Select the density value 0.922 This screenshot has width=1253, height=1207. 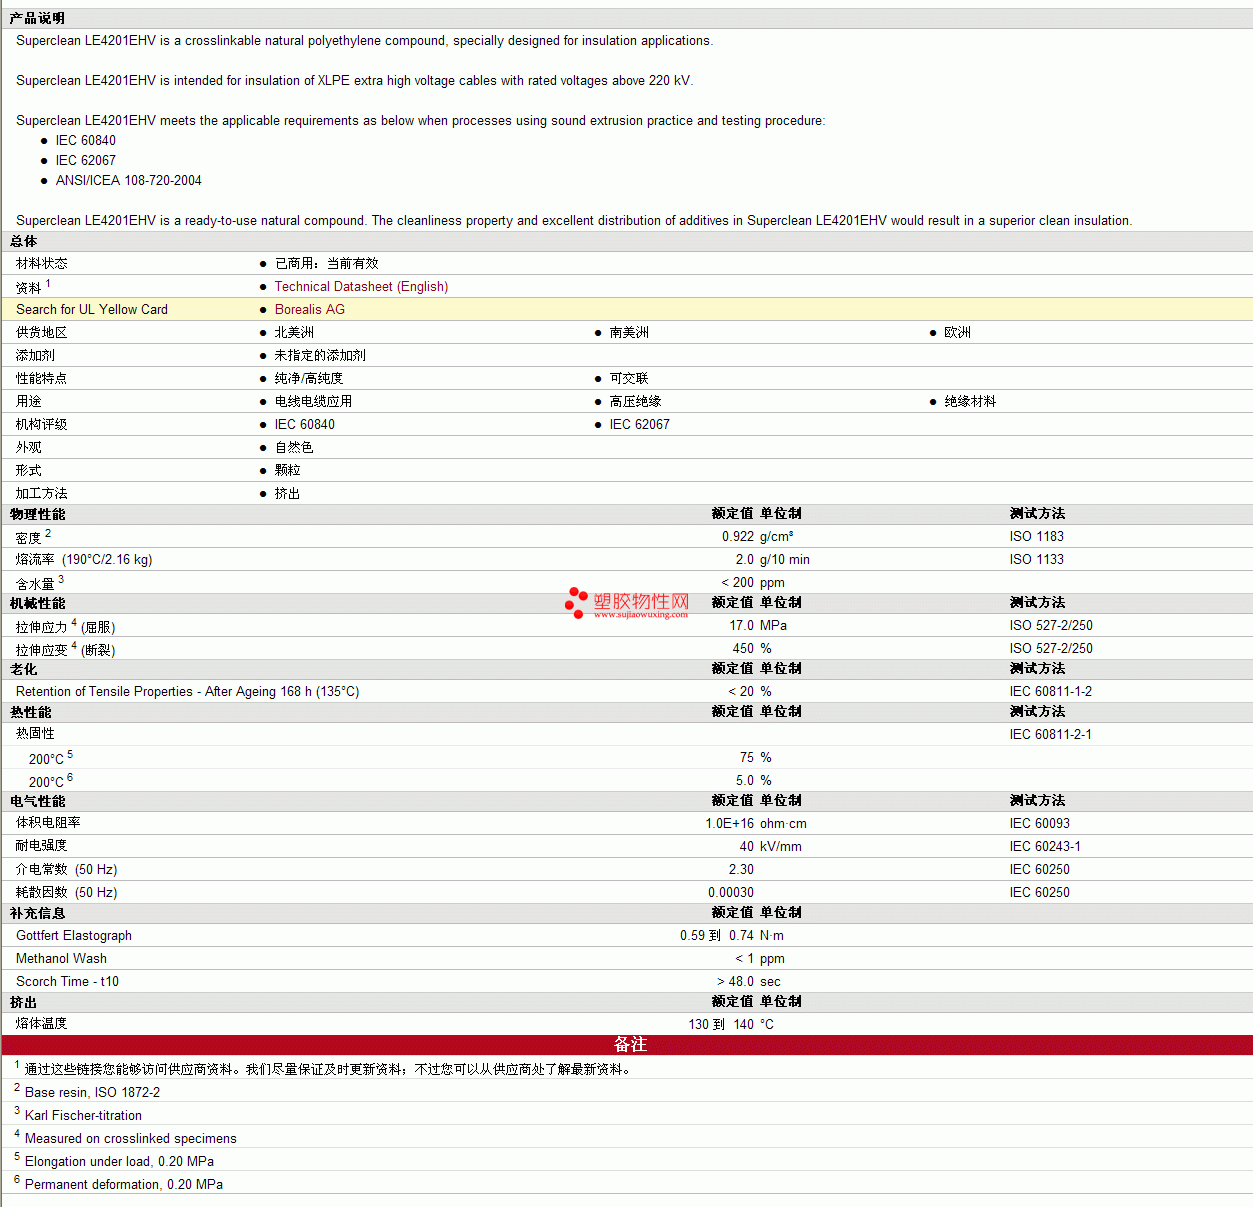(x=738, y=536)
